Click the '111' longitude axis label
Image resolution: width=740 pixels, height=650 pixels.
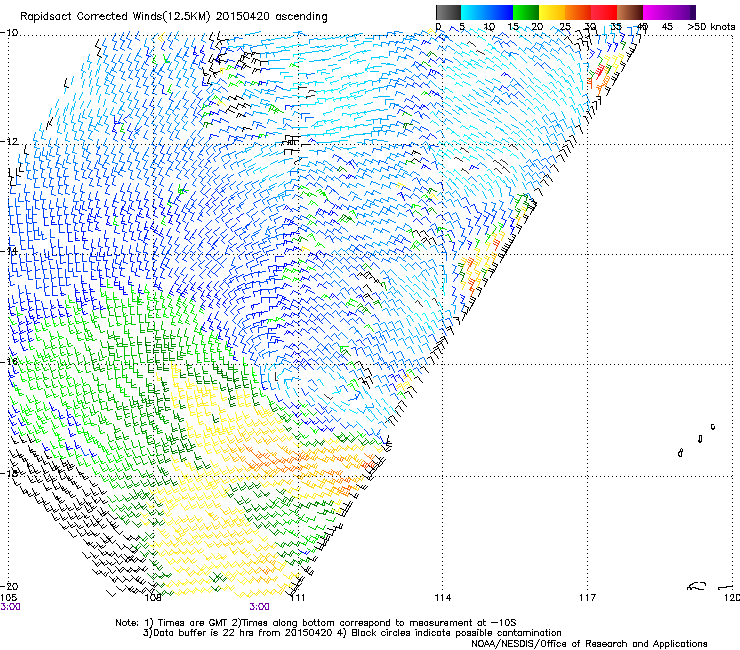point(298,598)
